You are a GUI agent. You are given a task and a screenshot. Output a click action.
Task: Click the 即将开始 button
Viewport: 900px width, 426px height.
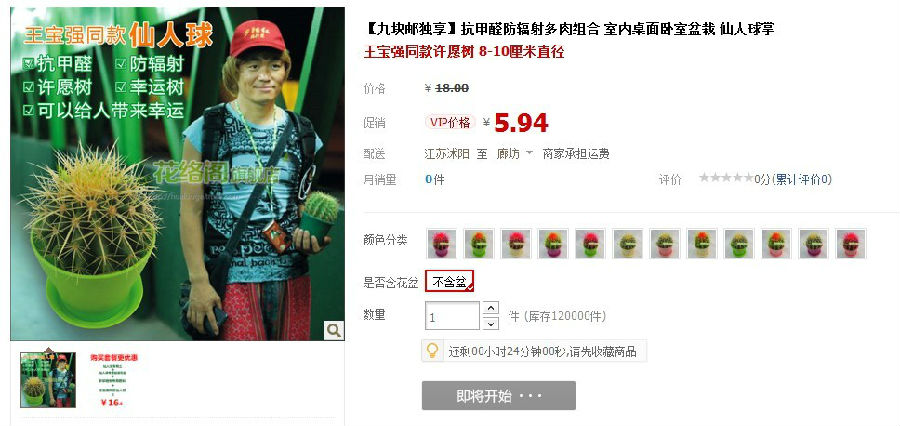(499, 396)
